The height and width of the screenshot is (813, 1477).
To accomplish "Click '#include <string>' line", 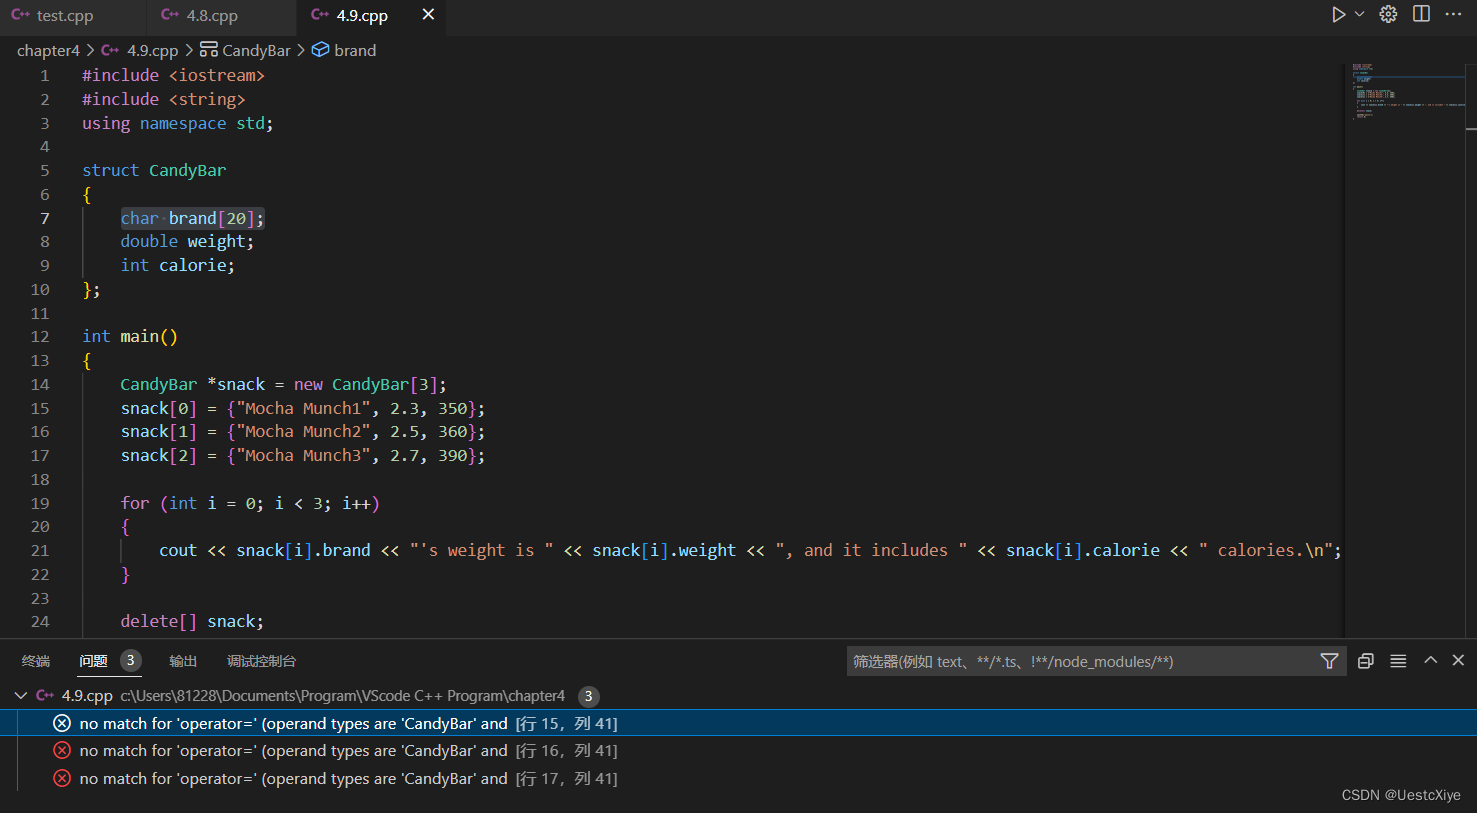I will pyautogui.click(x=164, y=99).
